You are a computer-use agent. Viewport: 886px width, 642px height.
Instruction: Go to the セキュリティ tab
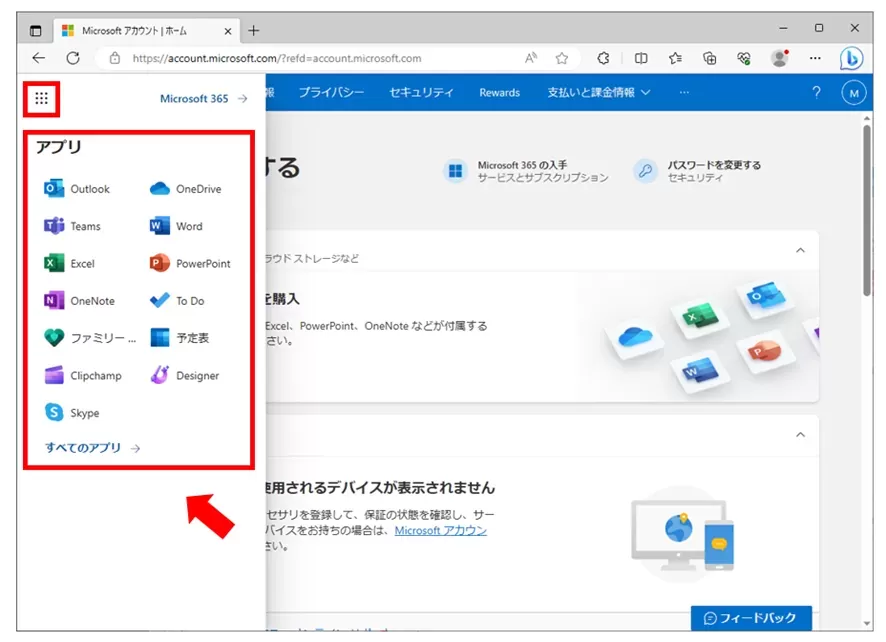[421, 93]
